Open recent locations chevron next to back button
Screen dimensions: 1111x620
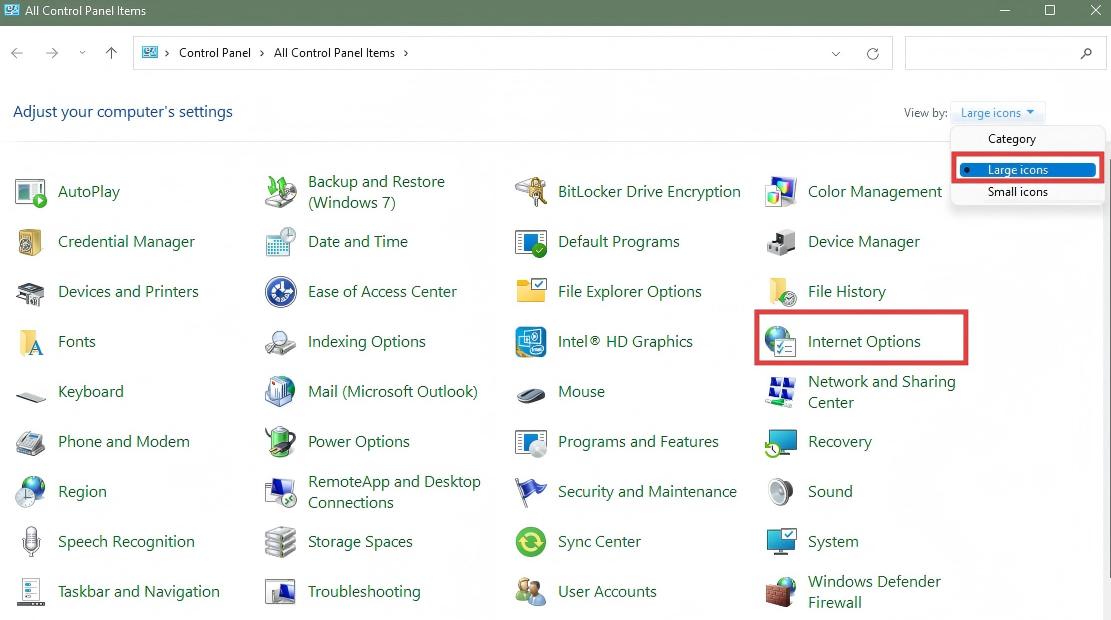[82, 53]
